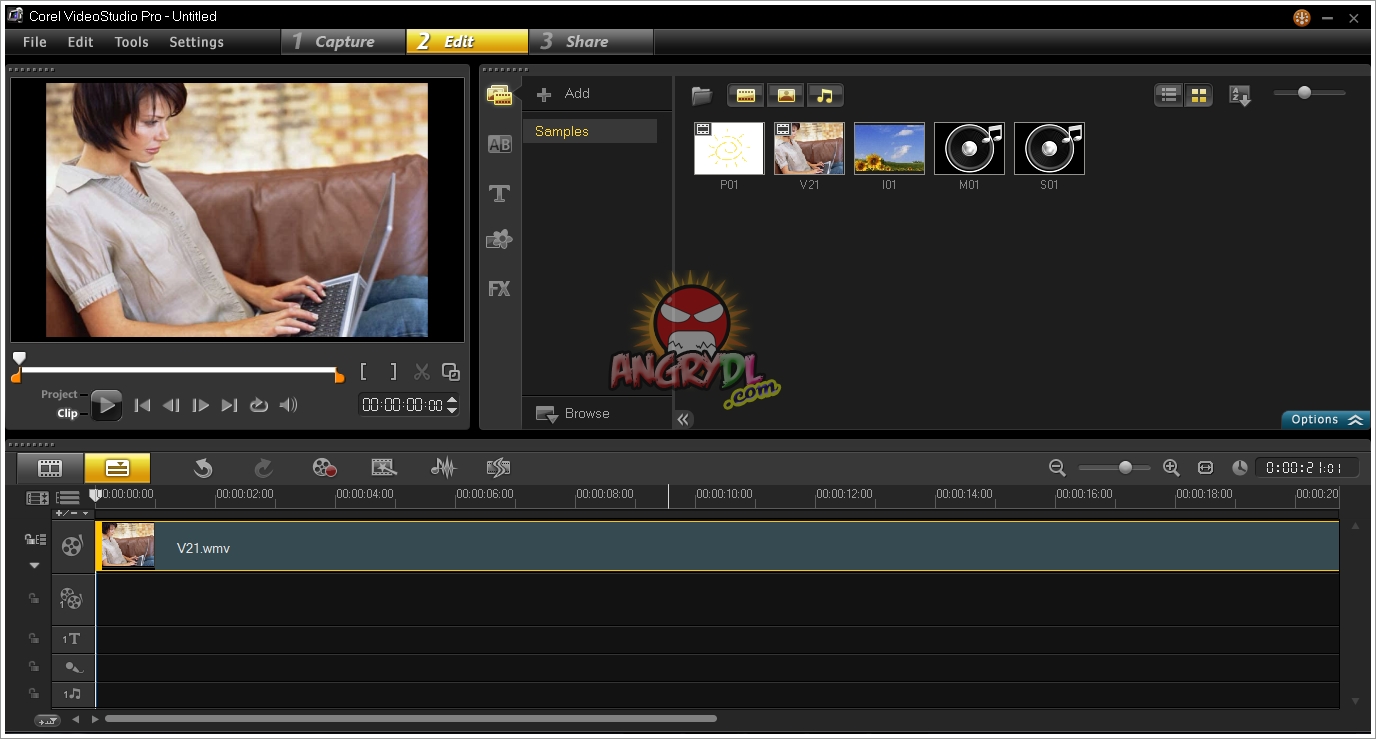
Task: Open the Sound Mixer waveform icon
Action: (x=443, y=468)
